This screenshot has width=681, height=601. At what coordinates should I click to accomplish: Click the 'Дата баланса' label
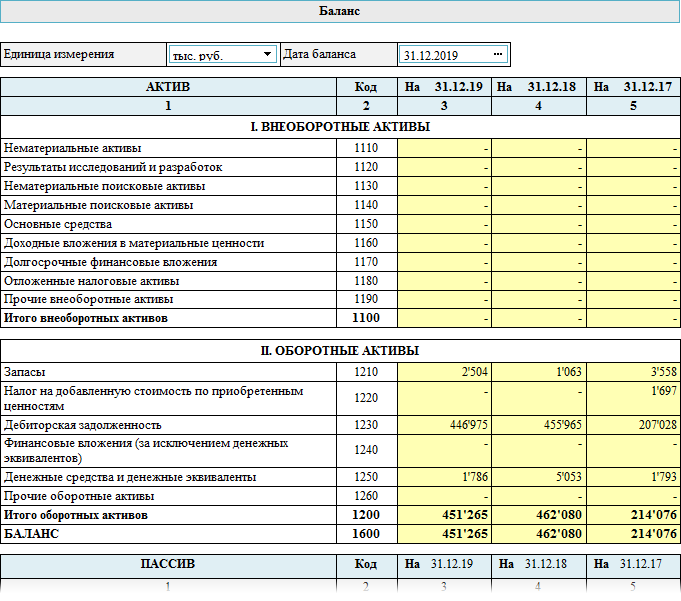pos(319,54)
